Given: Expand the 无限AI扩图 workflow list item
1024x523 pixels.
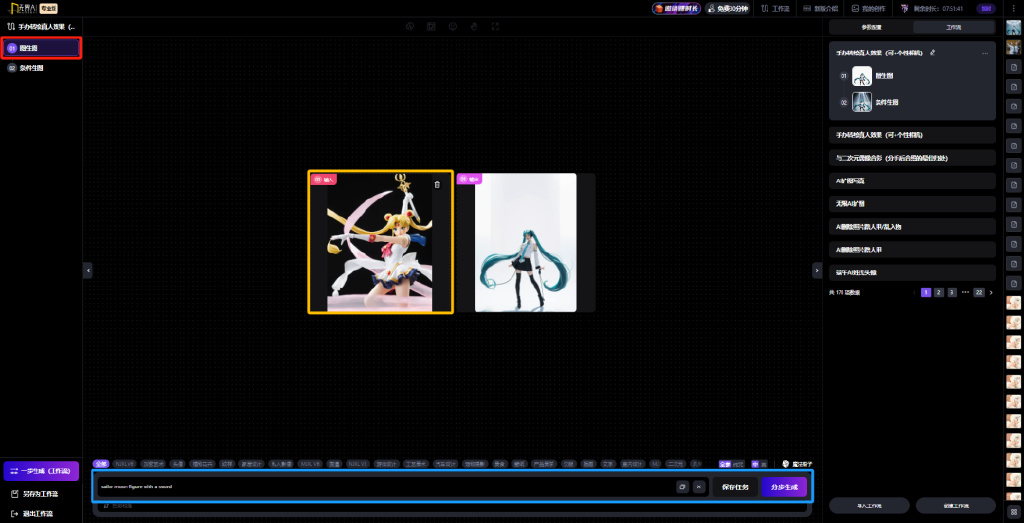Looking at the screenshot, I should [x=912, y=204].
